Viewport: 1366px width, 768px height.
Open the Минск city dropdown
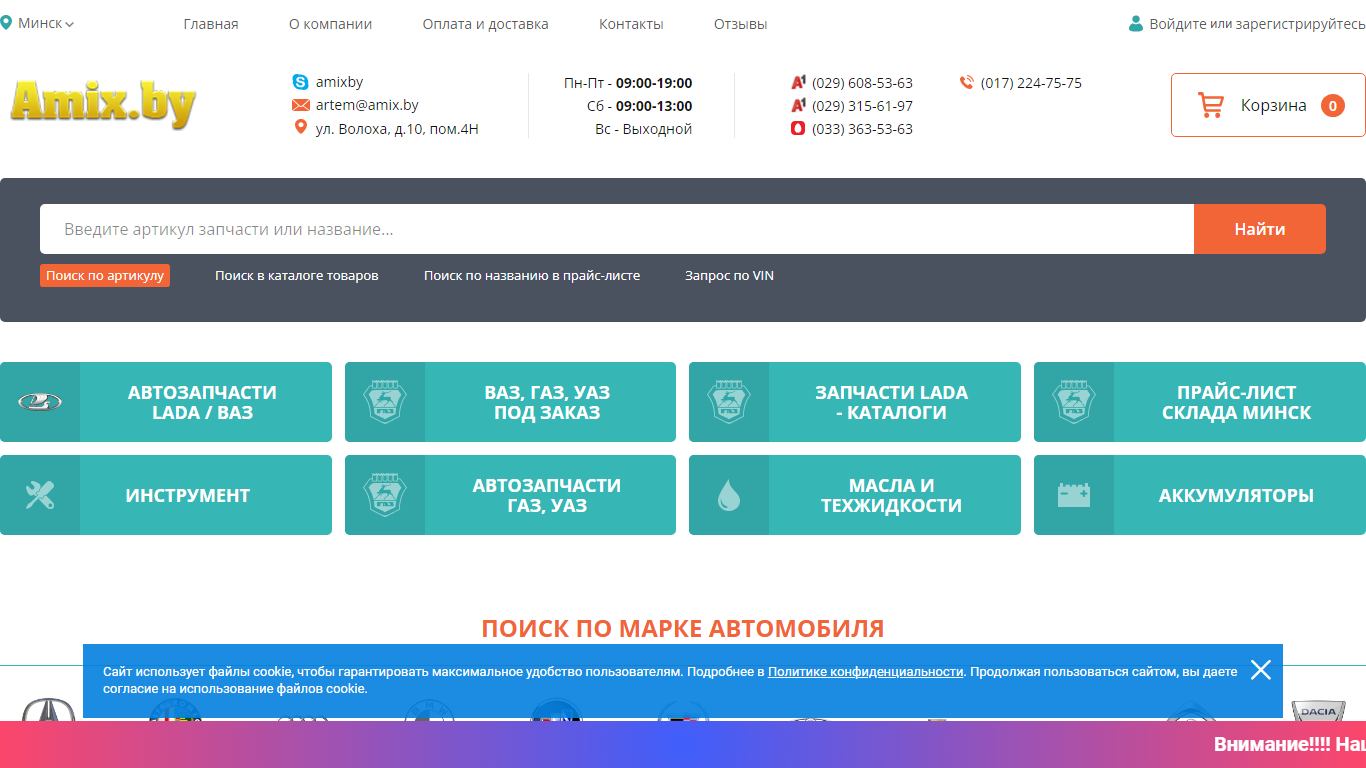45,23
